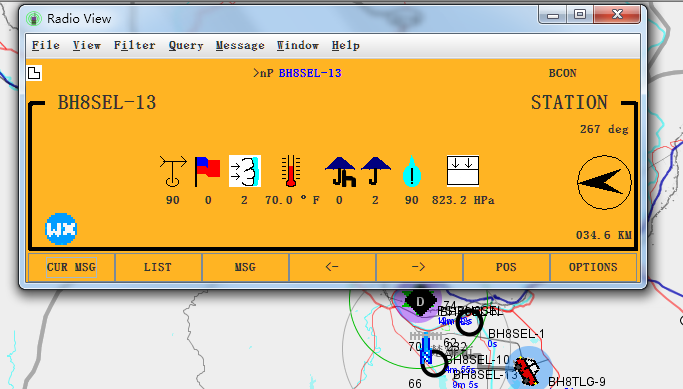Click the wind speed flag icon

[207, 171]
